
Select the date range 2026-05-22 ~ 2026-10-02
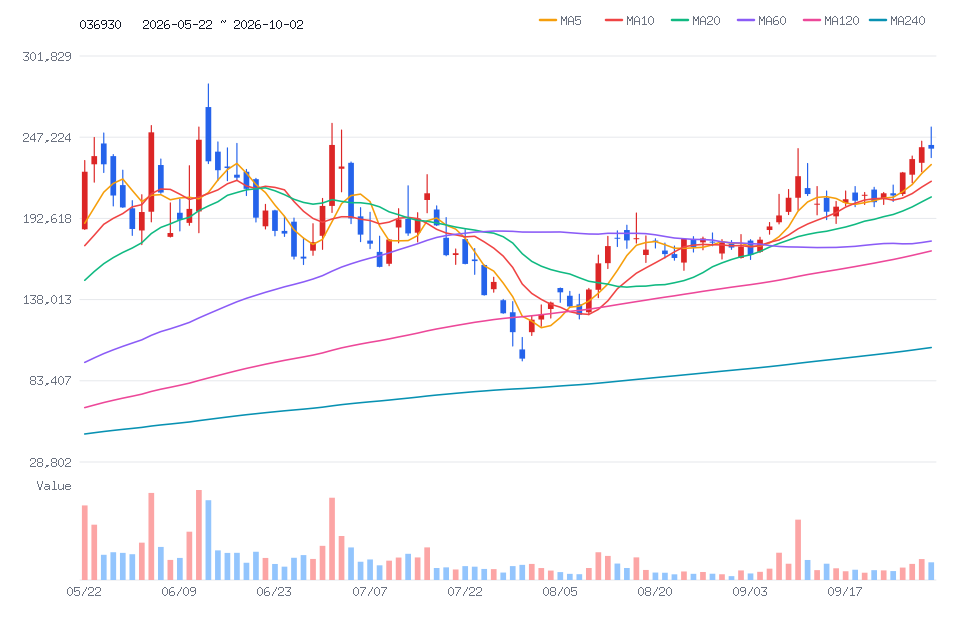coord(223,24)
